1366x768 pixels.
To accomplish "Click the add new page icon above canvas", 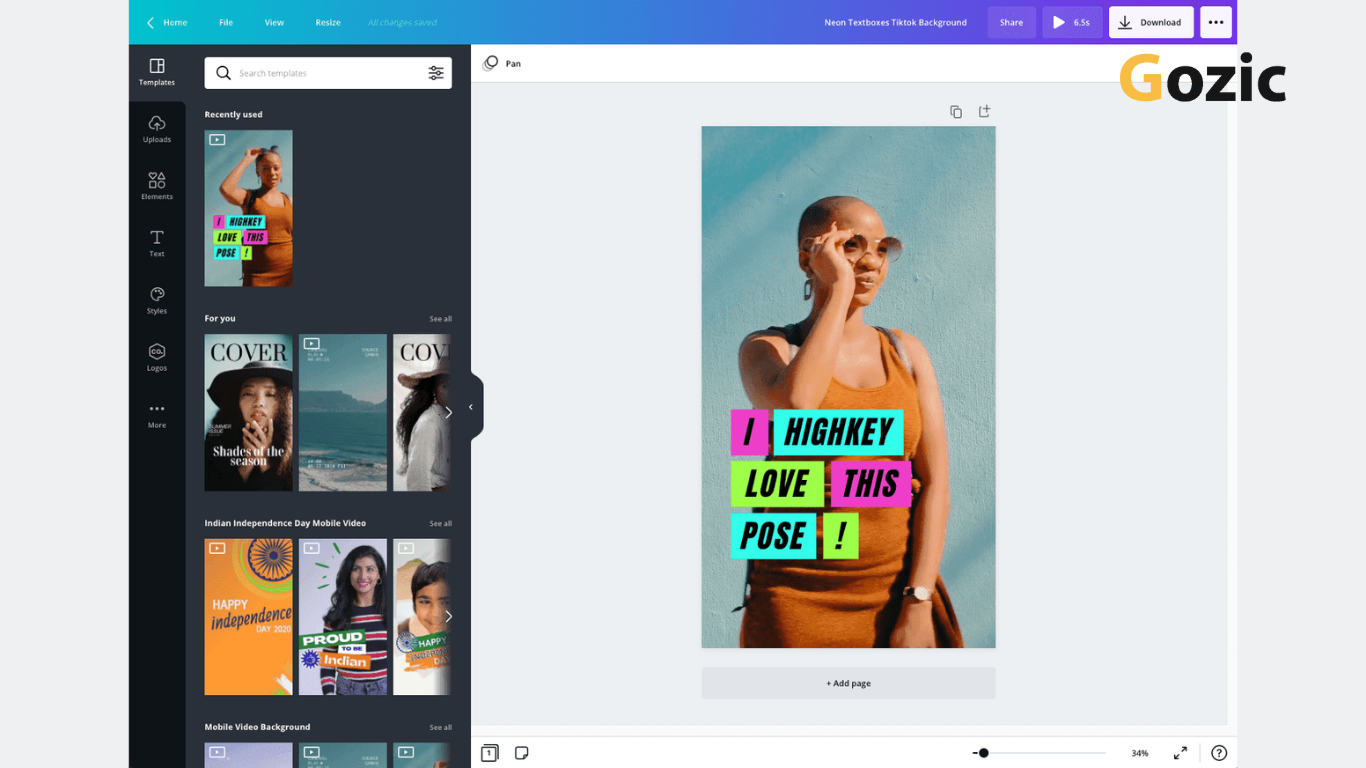I will point(984,112).
